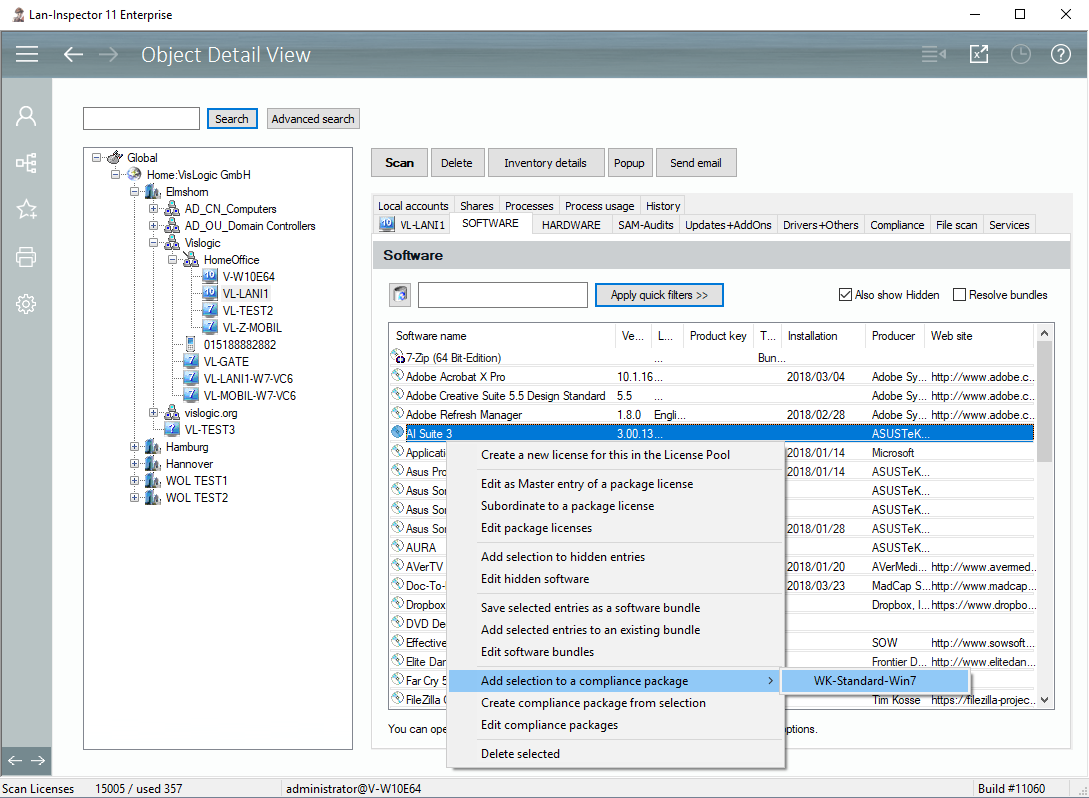1089x798 pixels.
Task: Open the network structure sidebar icon
Action: click(x=26, y=163)
